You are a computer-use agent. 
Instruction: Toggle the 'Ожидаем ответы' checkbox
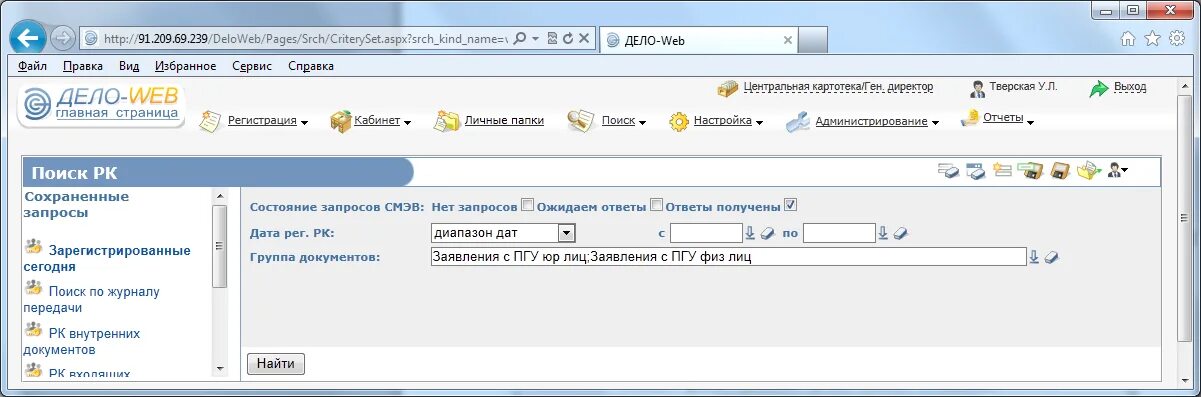[x=656, y=206]
